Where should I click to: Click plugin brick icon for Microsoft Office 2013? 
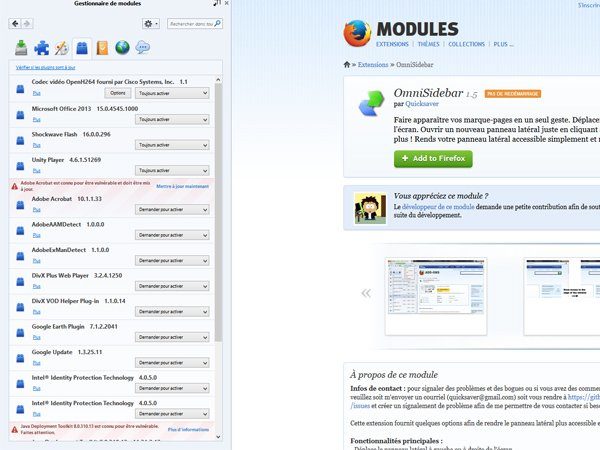20,115
